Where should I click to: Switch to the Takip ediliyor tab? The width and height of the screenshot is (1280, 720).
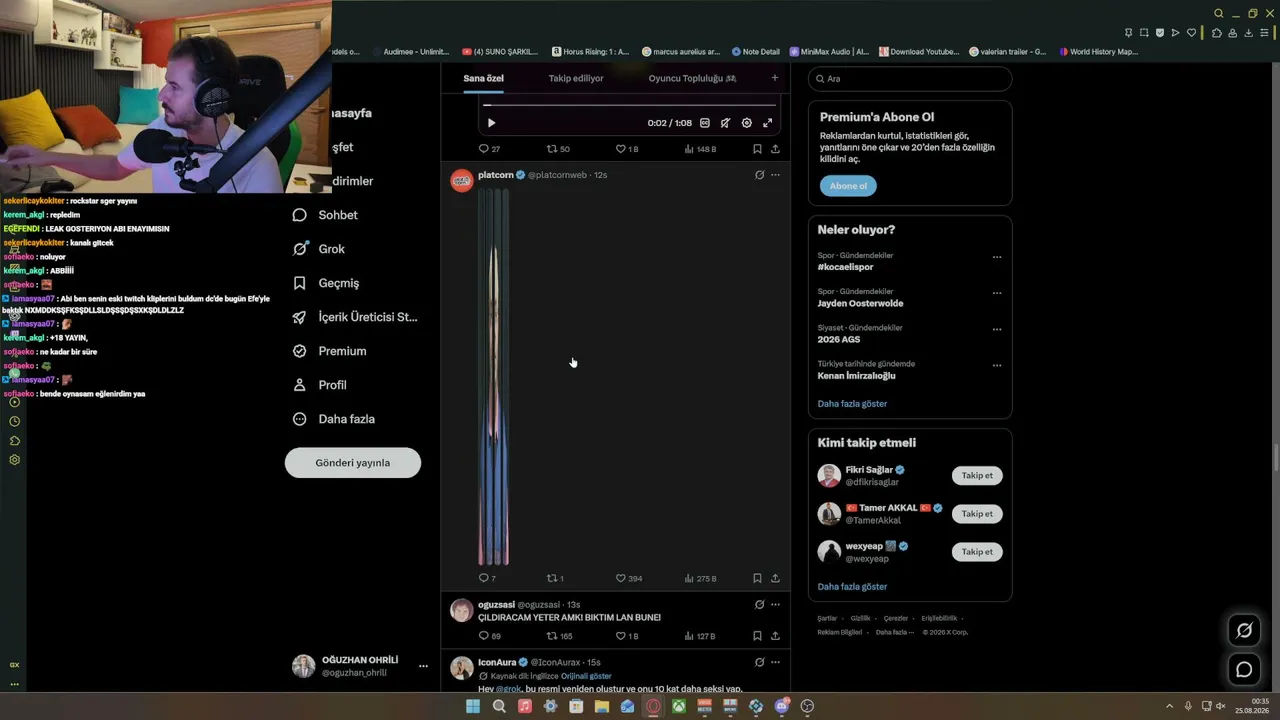[x=576, y=78]
